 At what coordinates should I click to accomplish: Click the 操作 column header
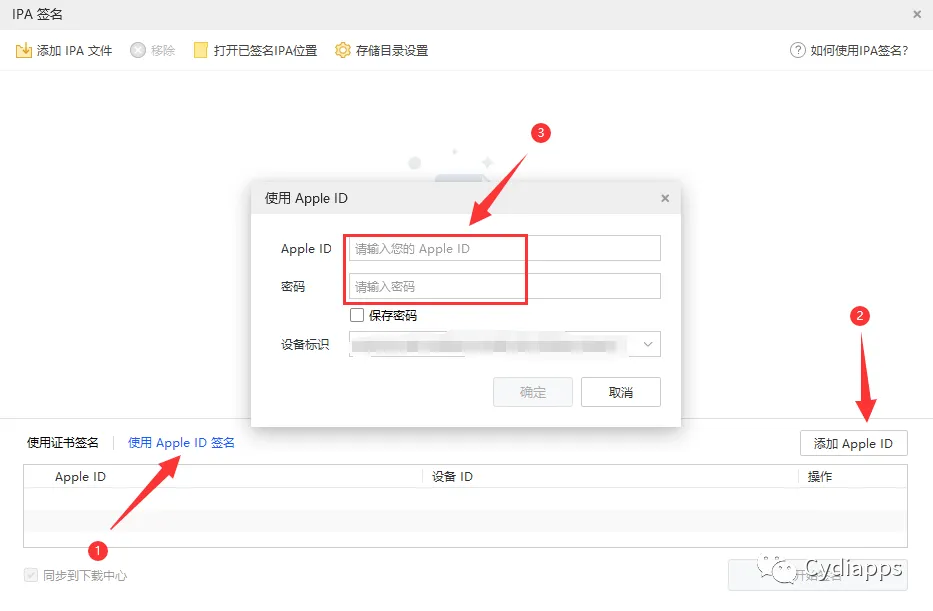coord(820,477)
